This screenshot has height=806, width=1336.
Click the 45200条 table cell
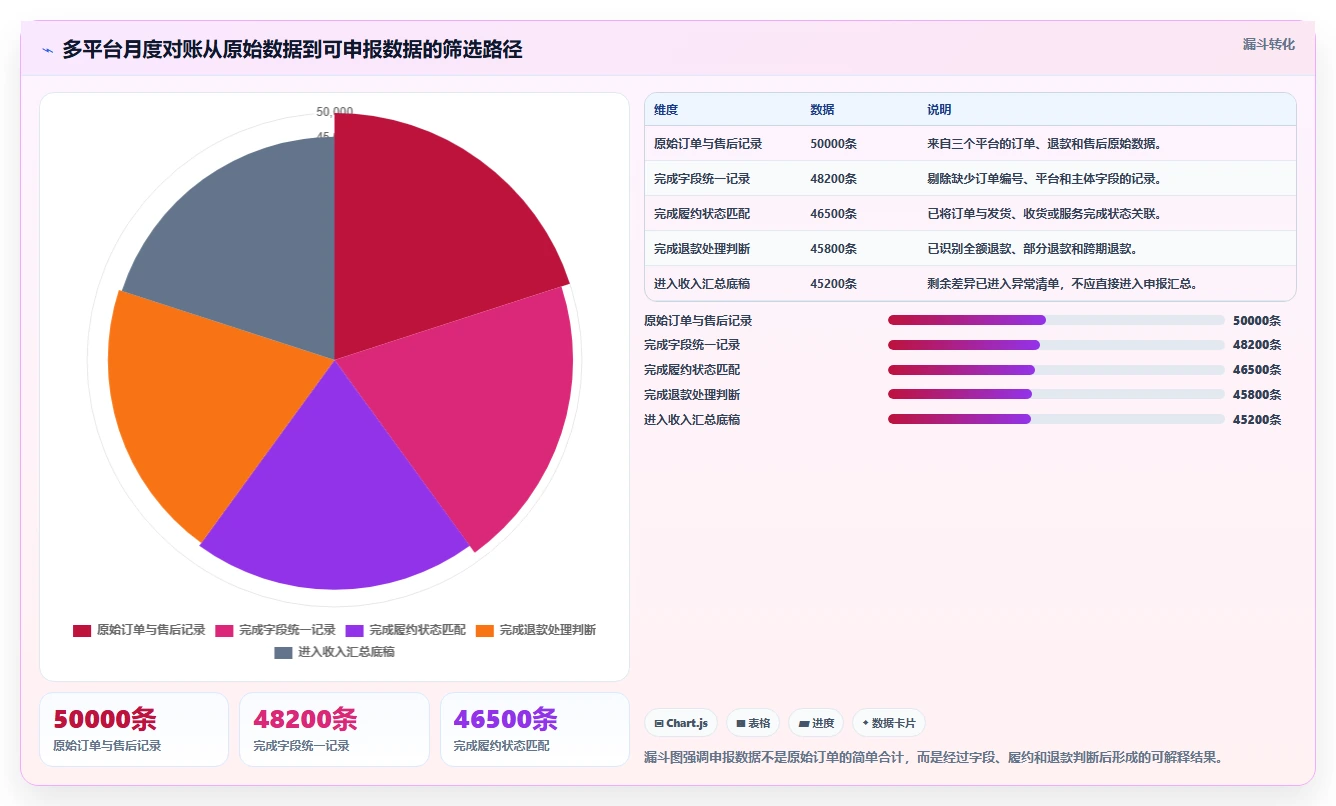pos(833,284)
